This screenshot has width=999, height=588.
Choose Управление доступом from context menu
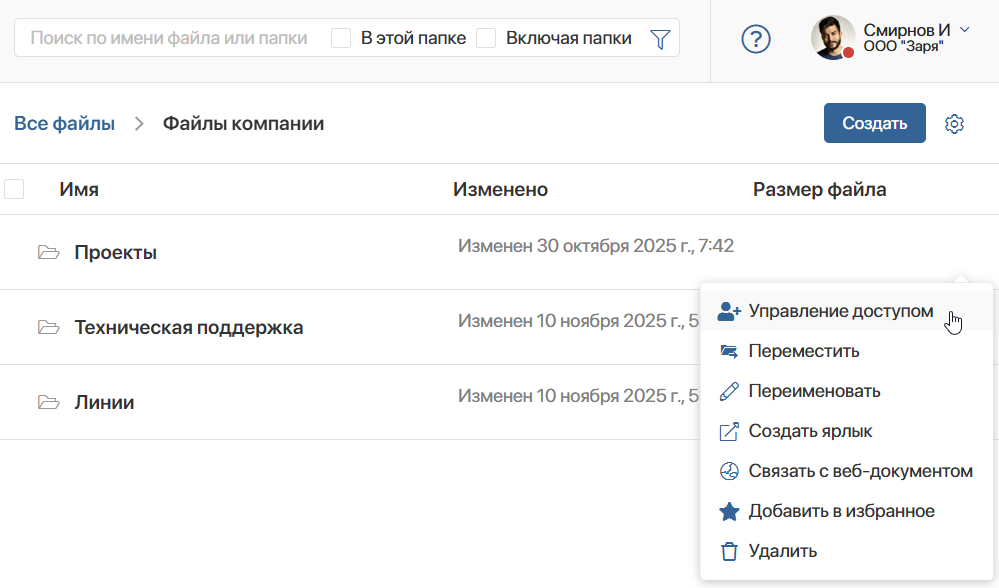pyautogui.click(x=846, y=311)
